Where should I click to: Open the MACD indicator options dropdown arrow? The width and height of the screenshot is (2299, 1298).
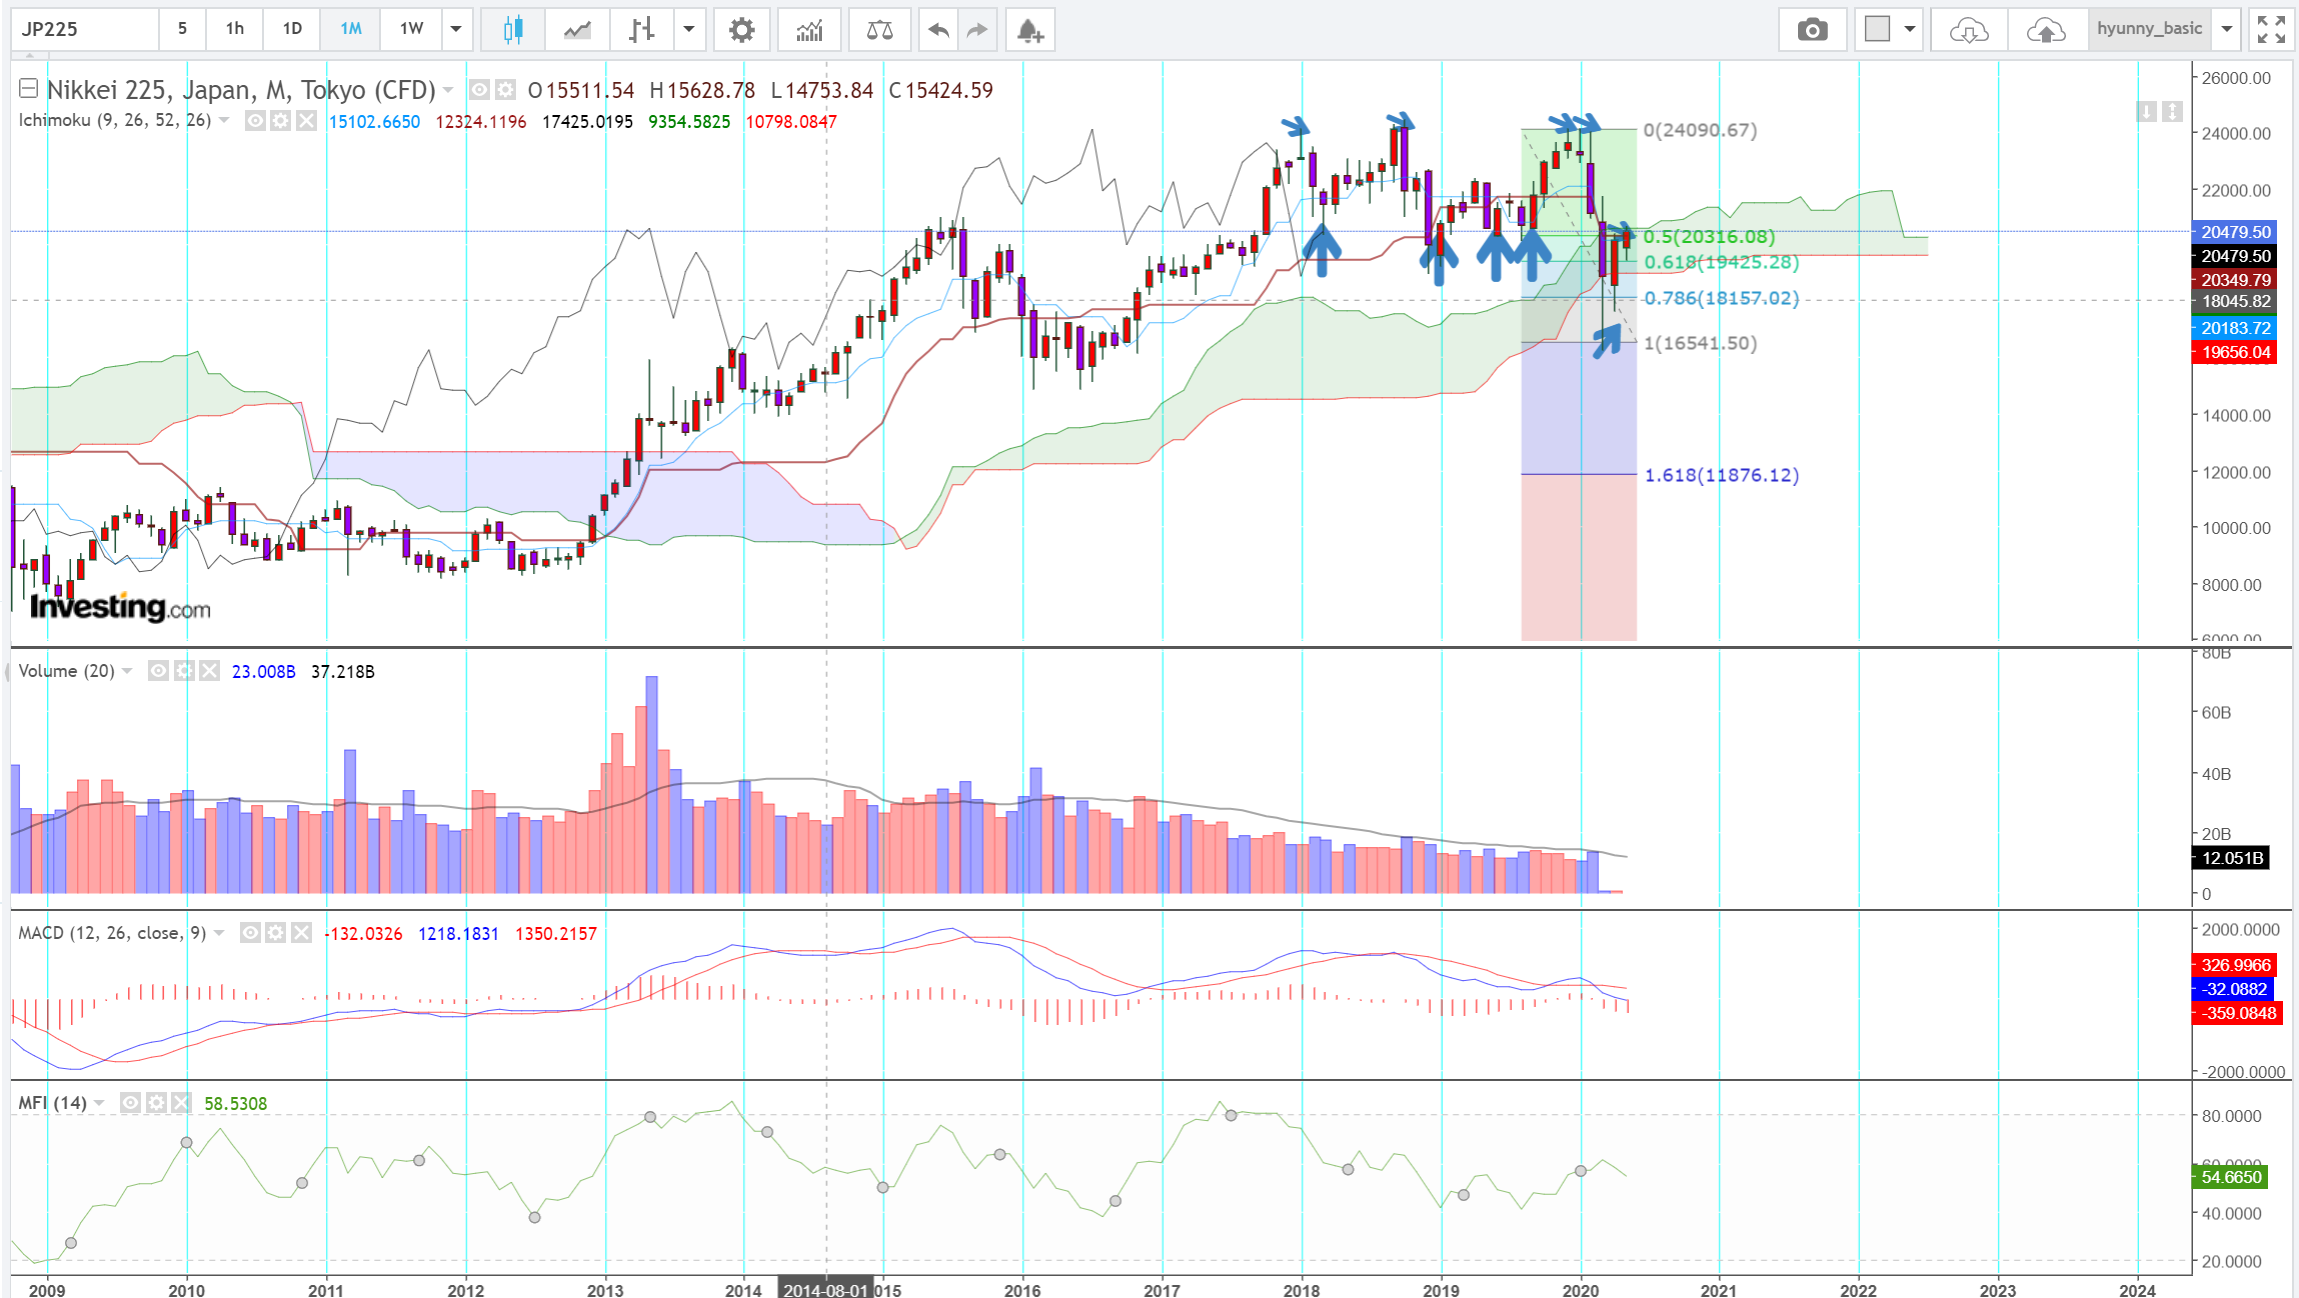pyautogui.click(x=220, y=933)
